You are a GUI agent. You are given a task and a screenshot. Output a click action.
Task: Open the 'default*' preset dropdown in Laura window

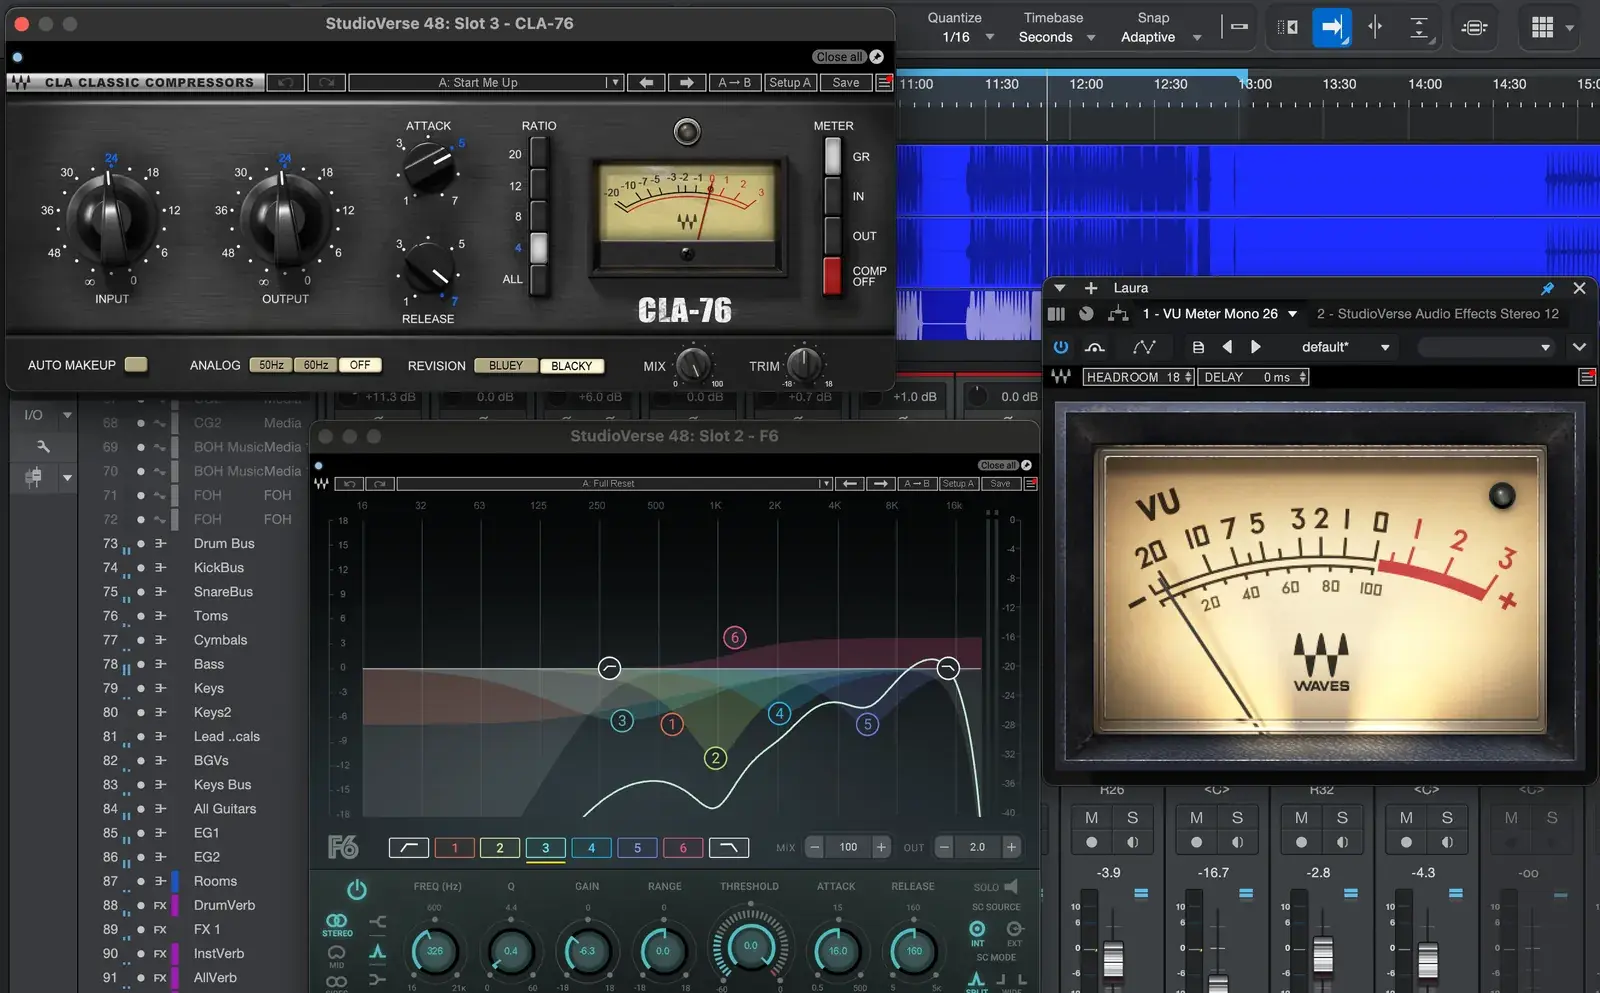[x=1346, y=347]
